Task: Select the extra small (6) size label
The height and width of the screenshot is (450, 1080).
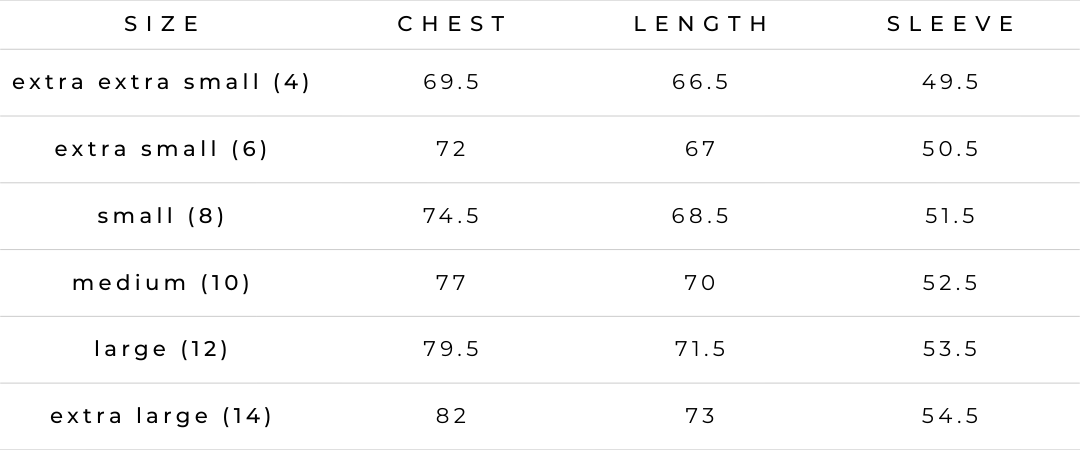Action: 161,149
